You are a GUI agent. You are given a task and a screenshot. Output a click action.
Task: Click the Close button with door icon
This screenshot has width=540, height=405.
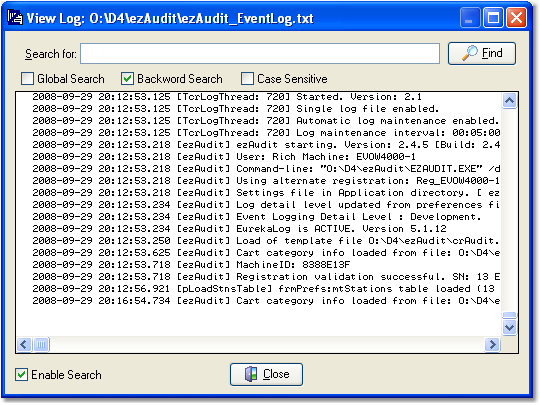[x=266, y=374]
